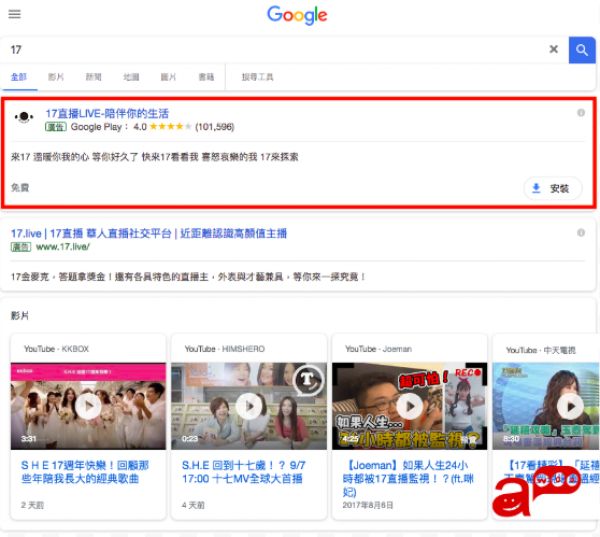Viewport: 600px width, 537px height.
Task: Play the YouTube HIMSHERO video thumbnail
Action: click(x=249, y=406)
